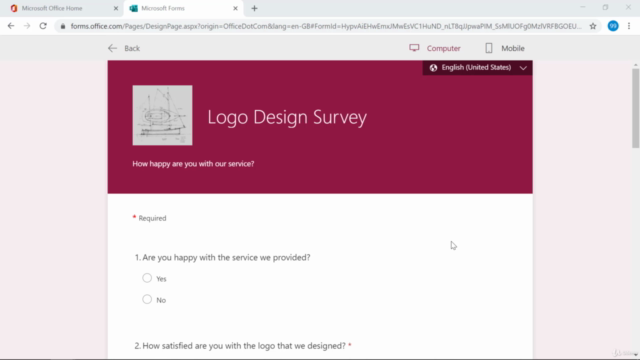Switch to the Microsoft Office Home tab
Viewport: 640px width, 360px height.
[x=62, y=8]
